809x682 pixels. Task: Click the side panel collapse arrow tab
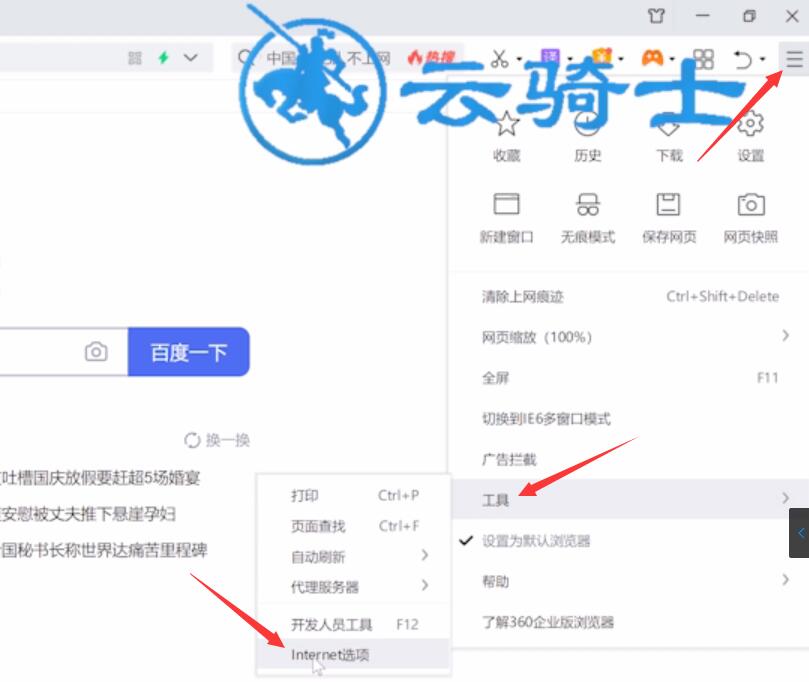pos(799,532)
